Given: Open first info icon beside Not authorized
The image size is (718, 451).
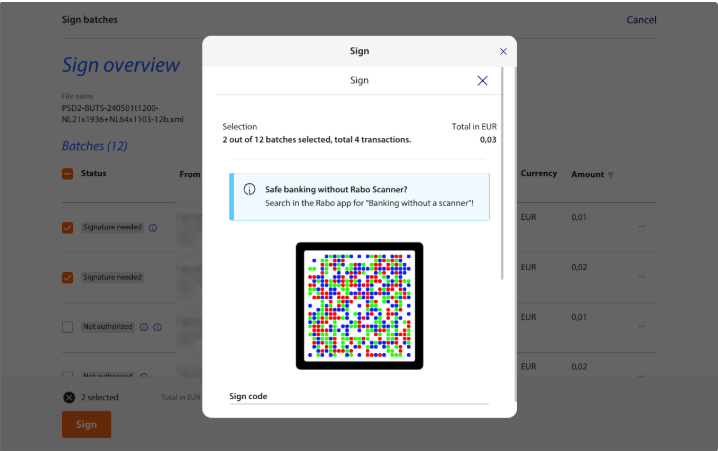Looking at the screenshot, I should click(x=144, y=327).
